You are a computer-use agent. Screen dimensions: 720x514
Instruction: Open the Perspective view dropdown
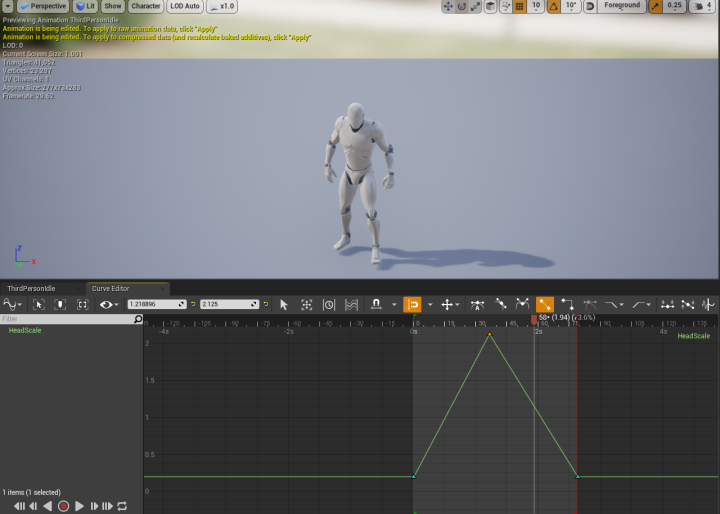point(42,6)
